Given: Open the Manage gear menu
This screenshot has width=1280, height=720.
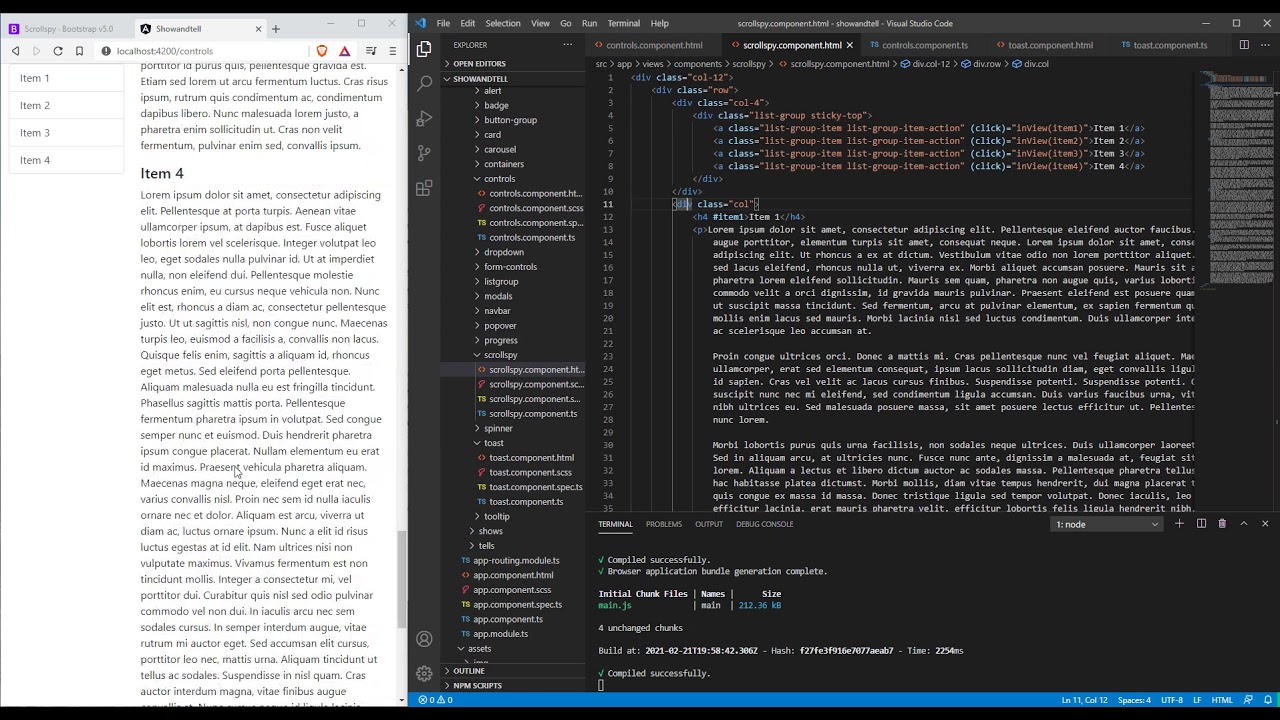Looking at the screenshot, I should click(424, 674).
